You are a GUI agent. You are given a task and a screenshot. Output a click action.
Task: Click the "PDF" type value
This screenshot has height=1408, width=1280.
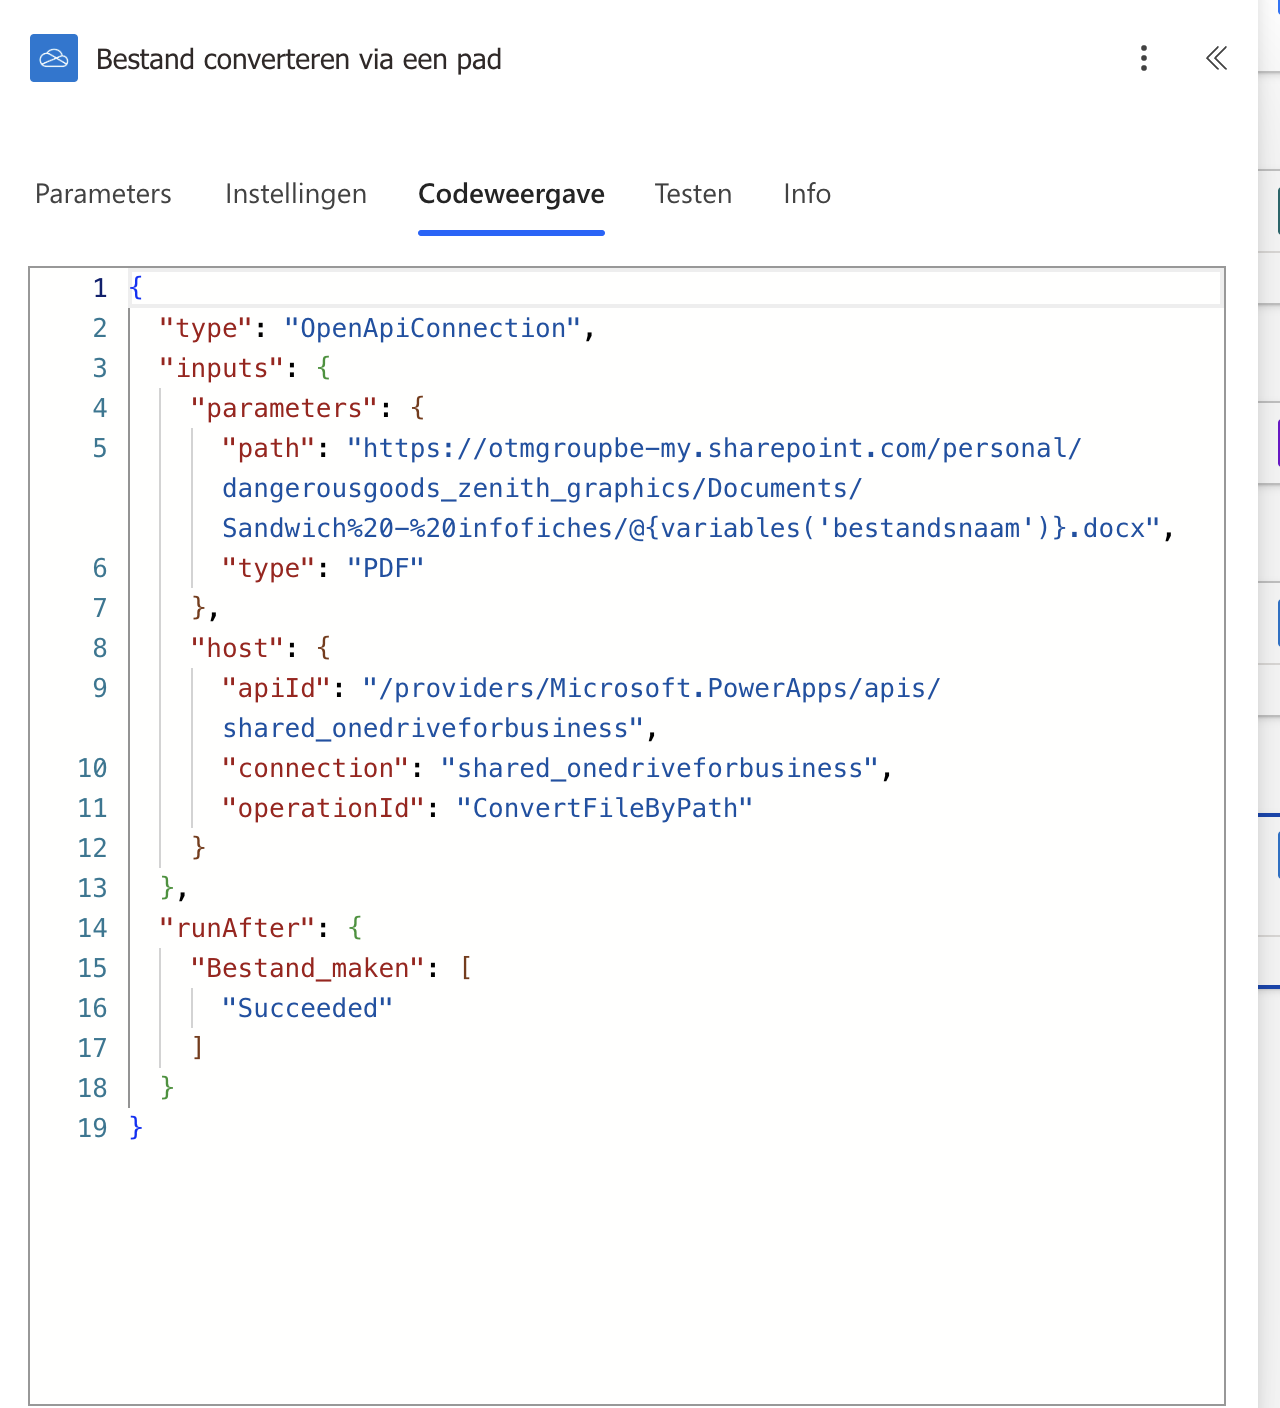(385, 569)
